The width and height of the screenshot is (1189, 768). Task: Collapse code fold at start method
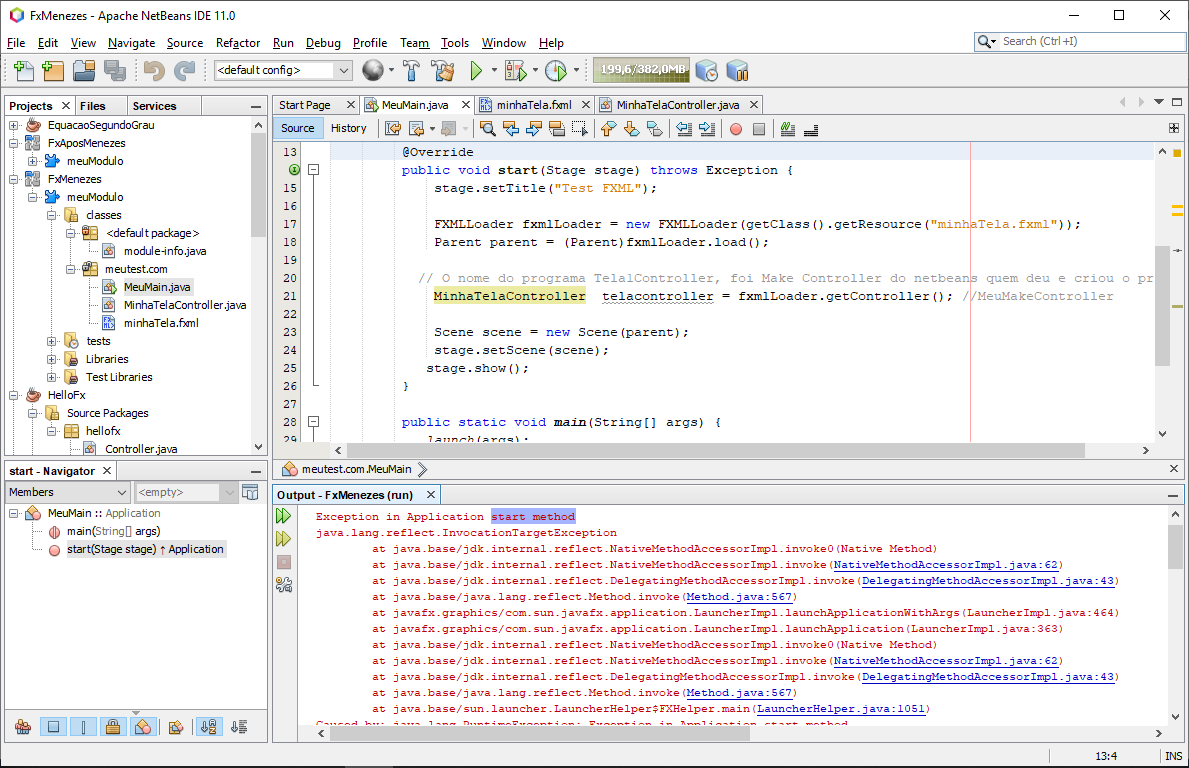pos(313,170)
